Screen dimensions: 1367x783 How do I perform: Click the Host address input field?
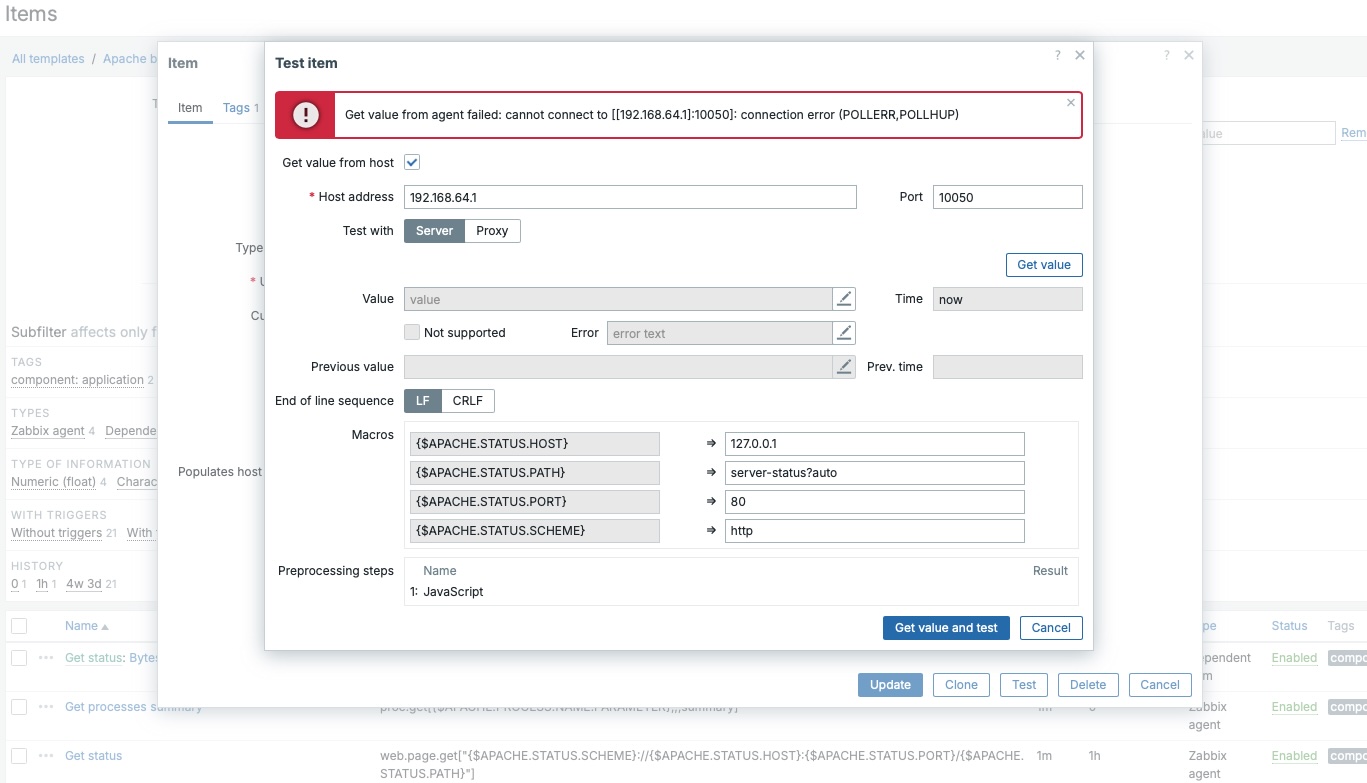point(630,197)
